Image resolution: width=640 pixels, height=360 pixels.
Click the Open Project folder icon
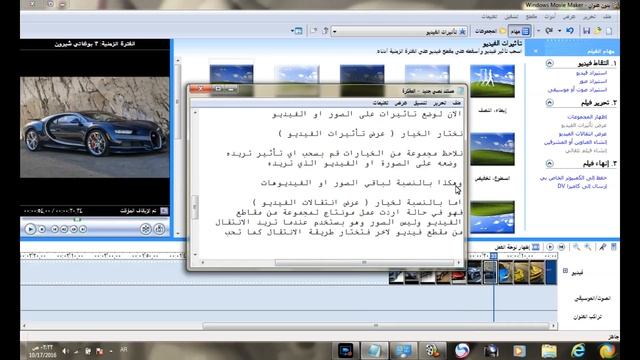(x=598, y=31)
